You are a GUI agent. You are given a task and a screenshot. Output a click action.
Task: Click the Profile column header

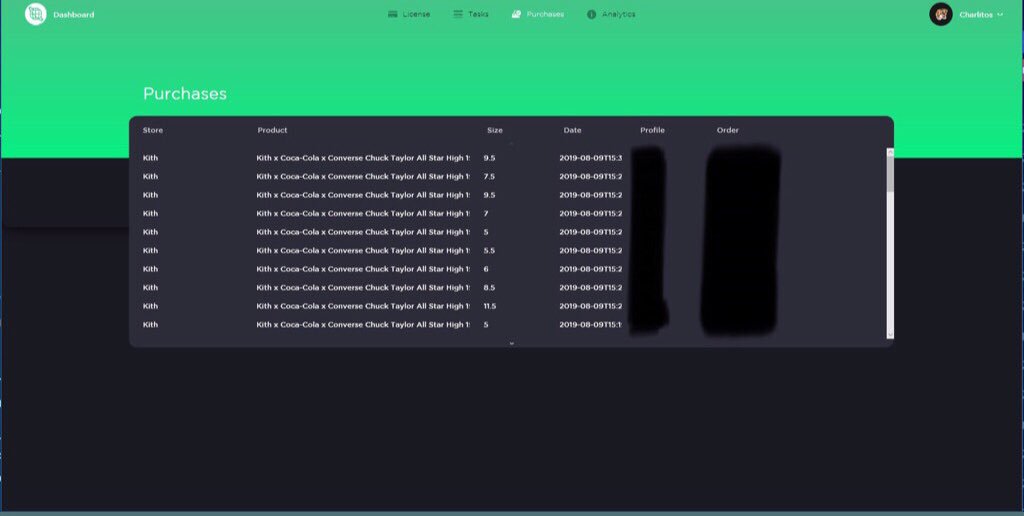click(x=652, y=130)
